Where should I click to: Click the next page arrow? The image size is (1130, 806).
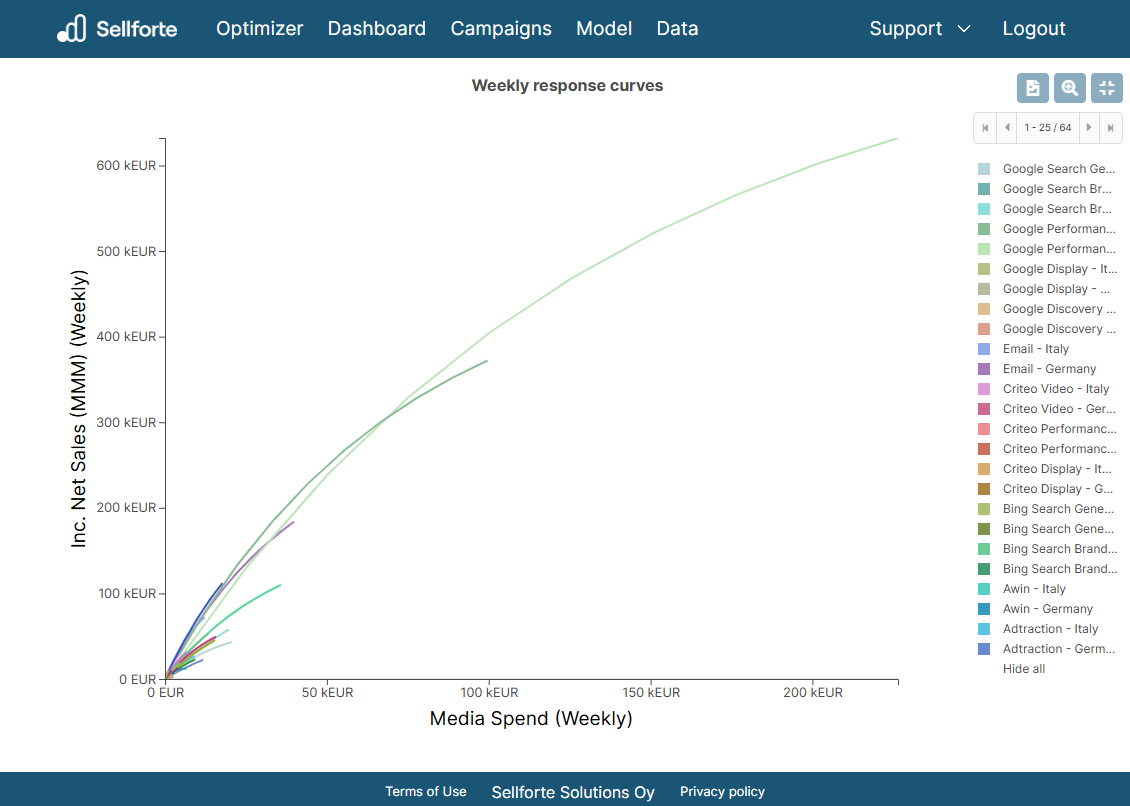(1090, 127)
